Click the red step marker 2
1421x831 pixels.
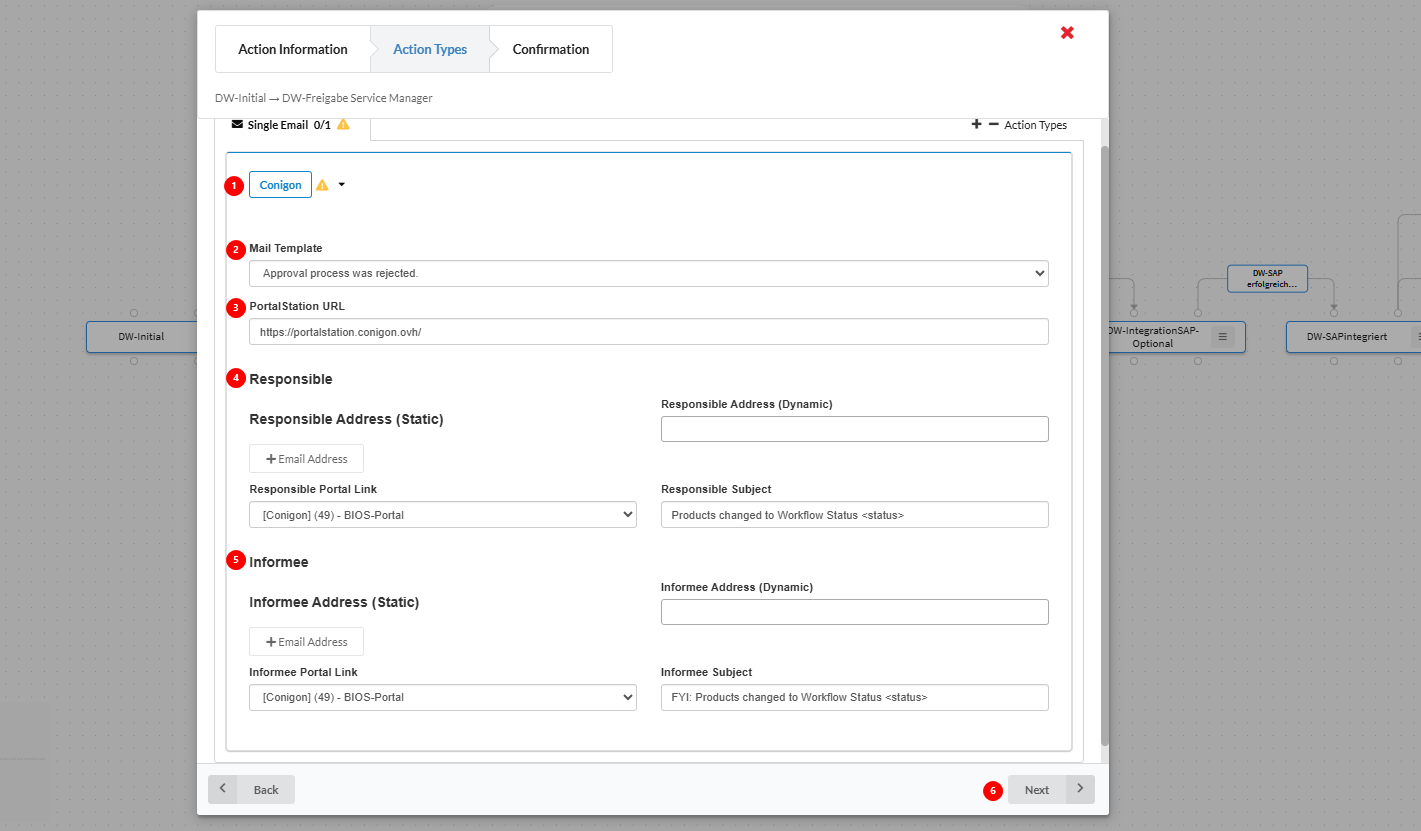pyautogui.click(x=235, y=249)
